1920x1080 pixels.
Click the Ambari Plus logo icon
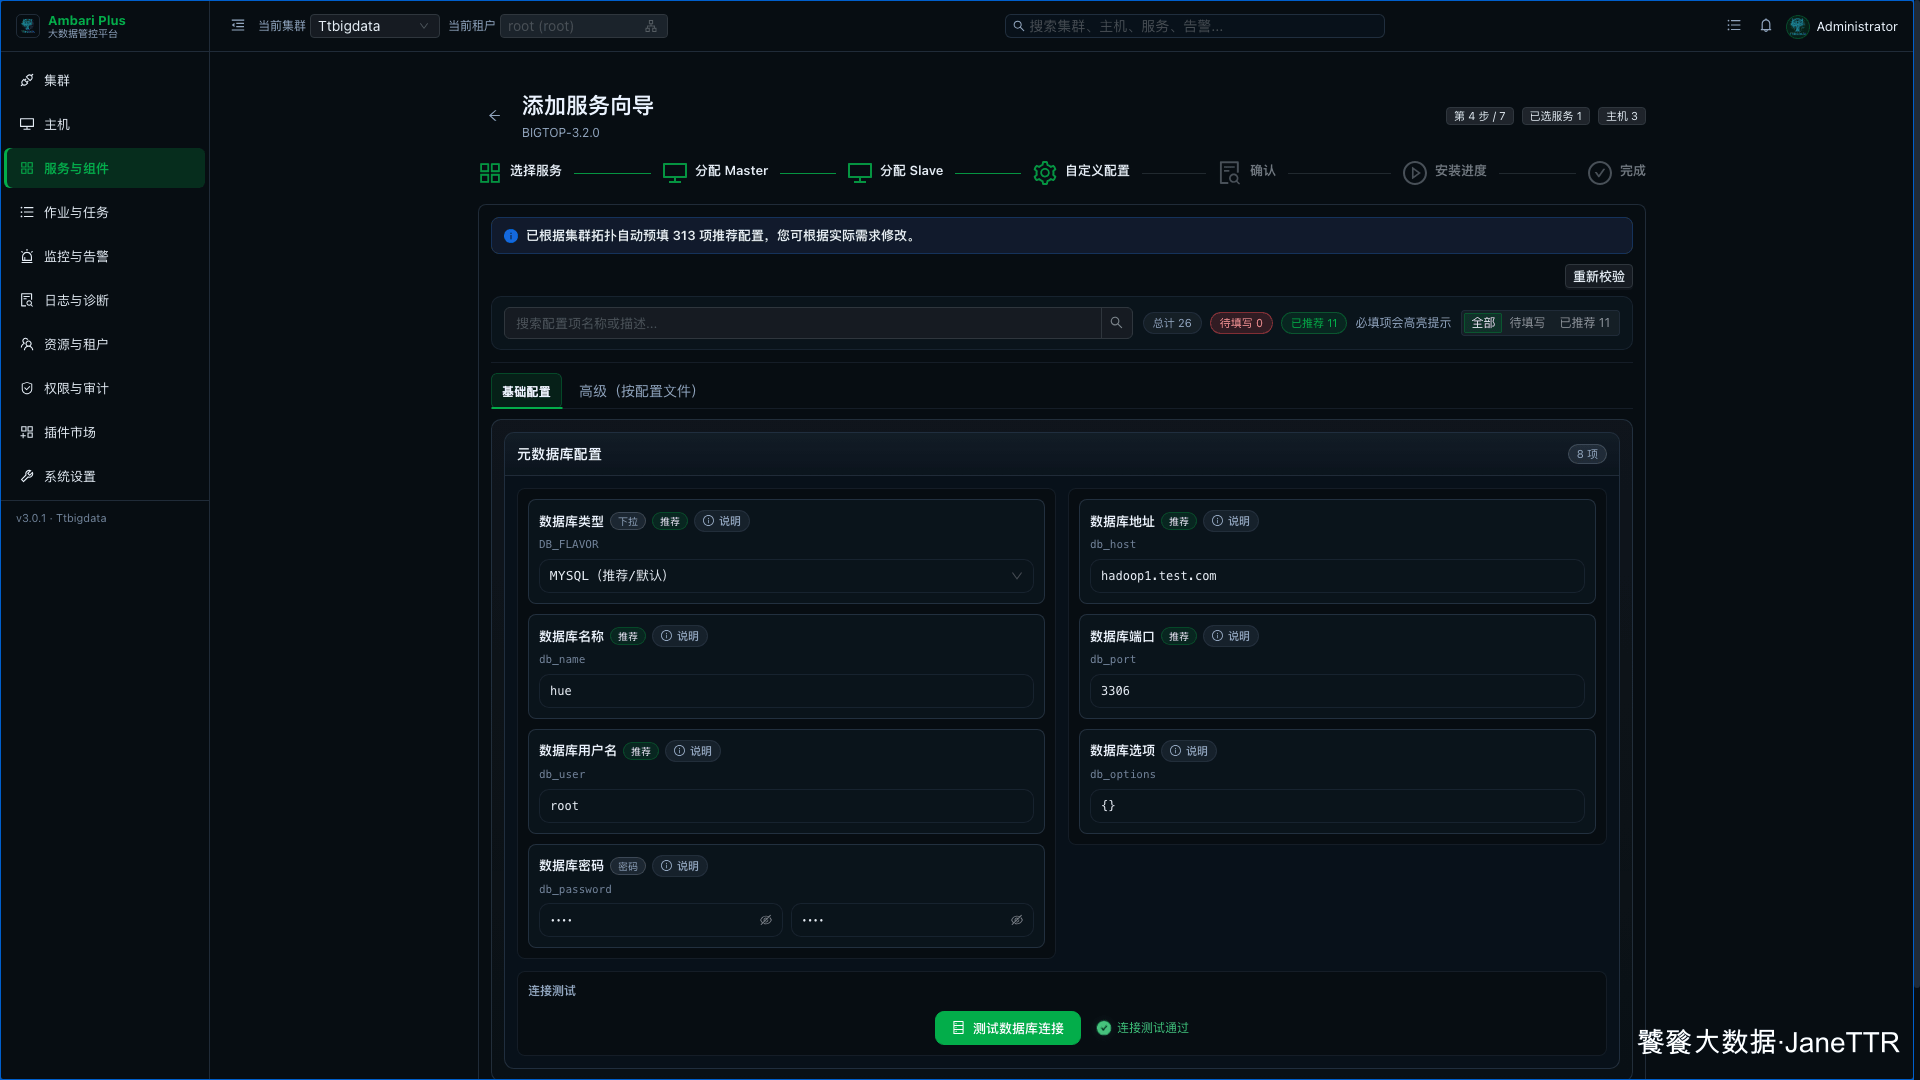[28, 26]
